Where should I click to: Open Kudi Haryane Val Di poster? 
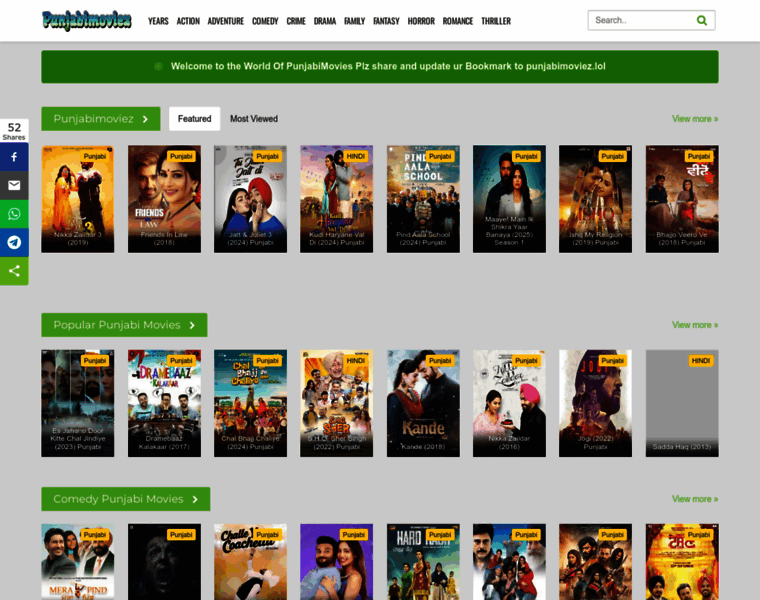(336, 199)
